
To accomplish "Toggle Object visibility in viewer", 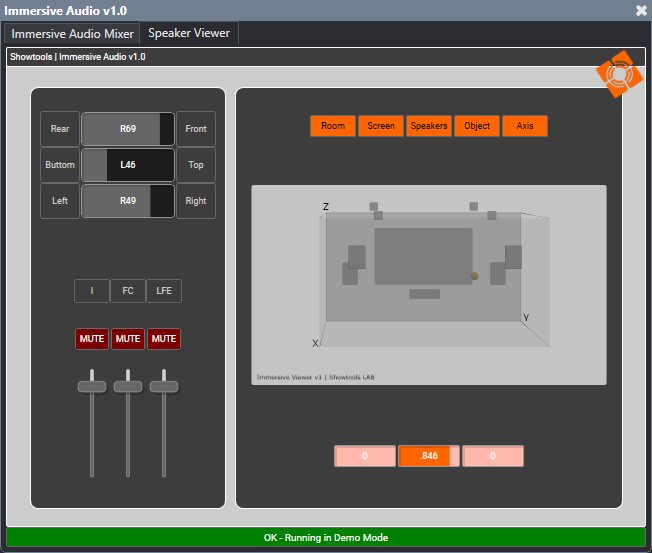I will click(x=477, y=126).
